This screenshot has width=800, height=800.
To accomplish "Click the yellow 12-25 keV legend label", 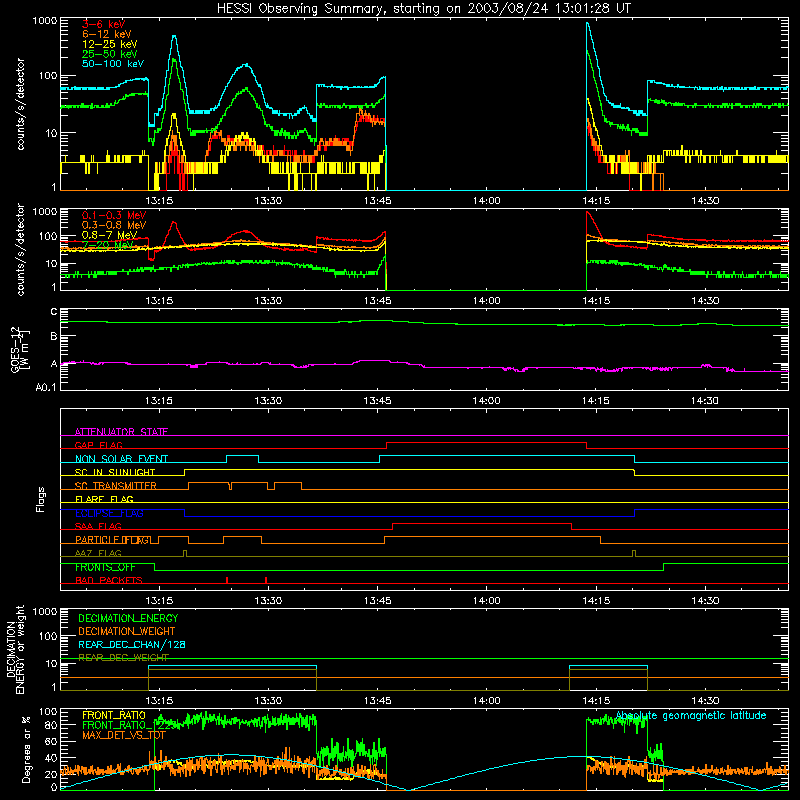I will pos(110,44).
